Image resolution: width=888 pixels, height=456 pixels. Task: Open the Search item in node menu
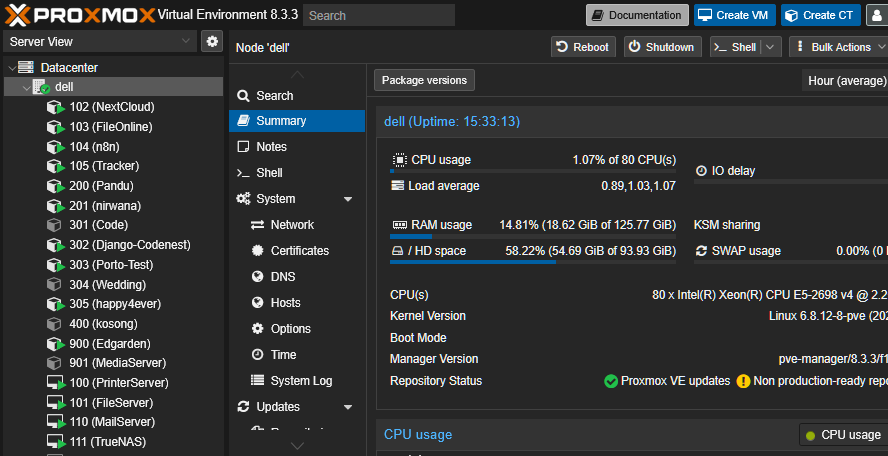point(297,96)
